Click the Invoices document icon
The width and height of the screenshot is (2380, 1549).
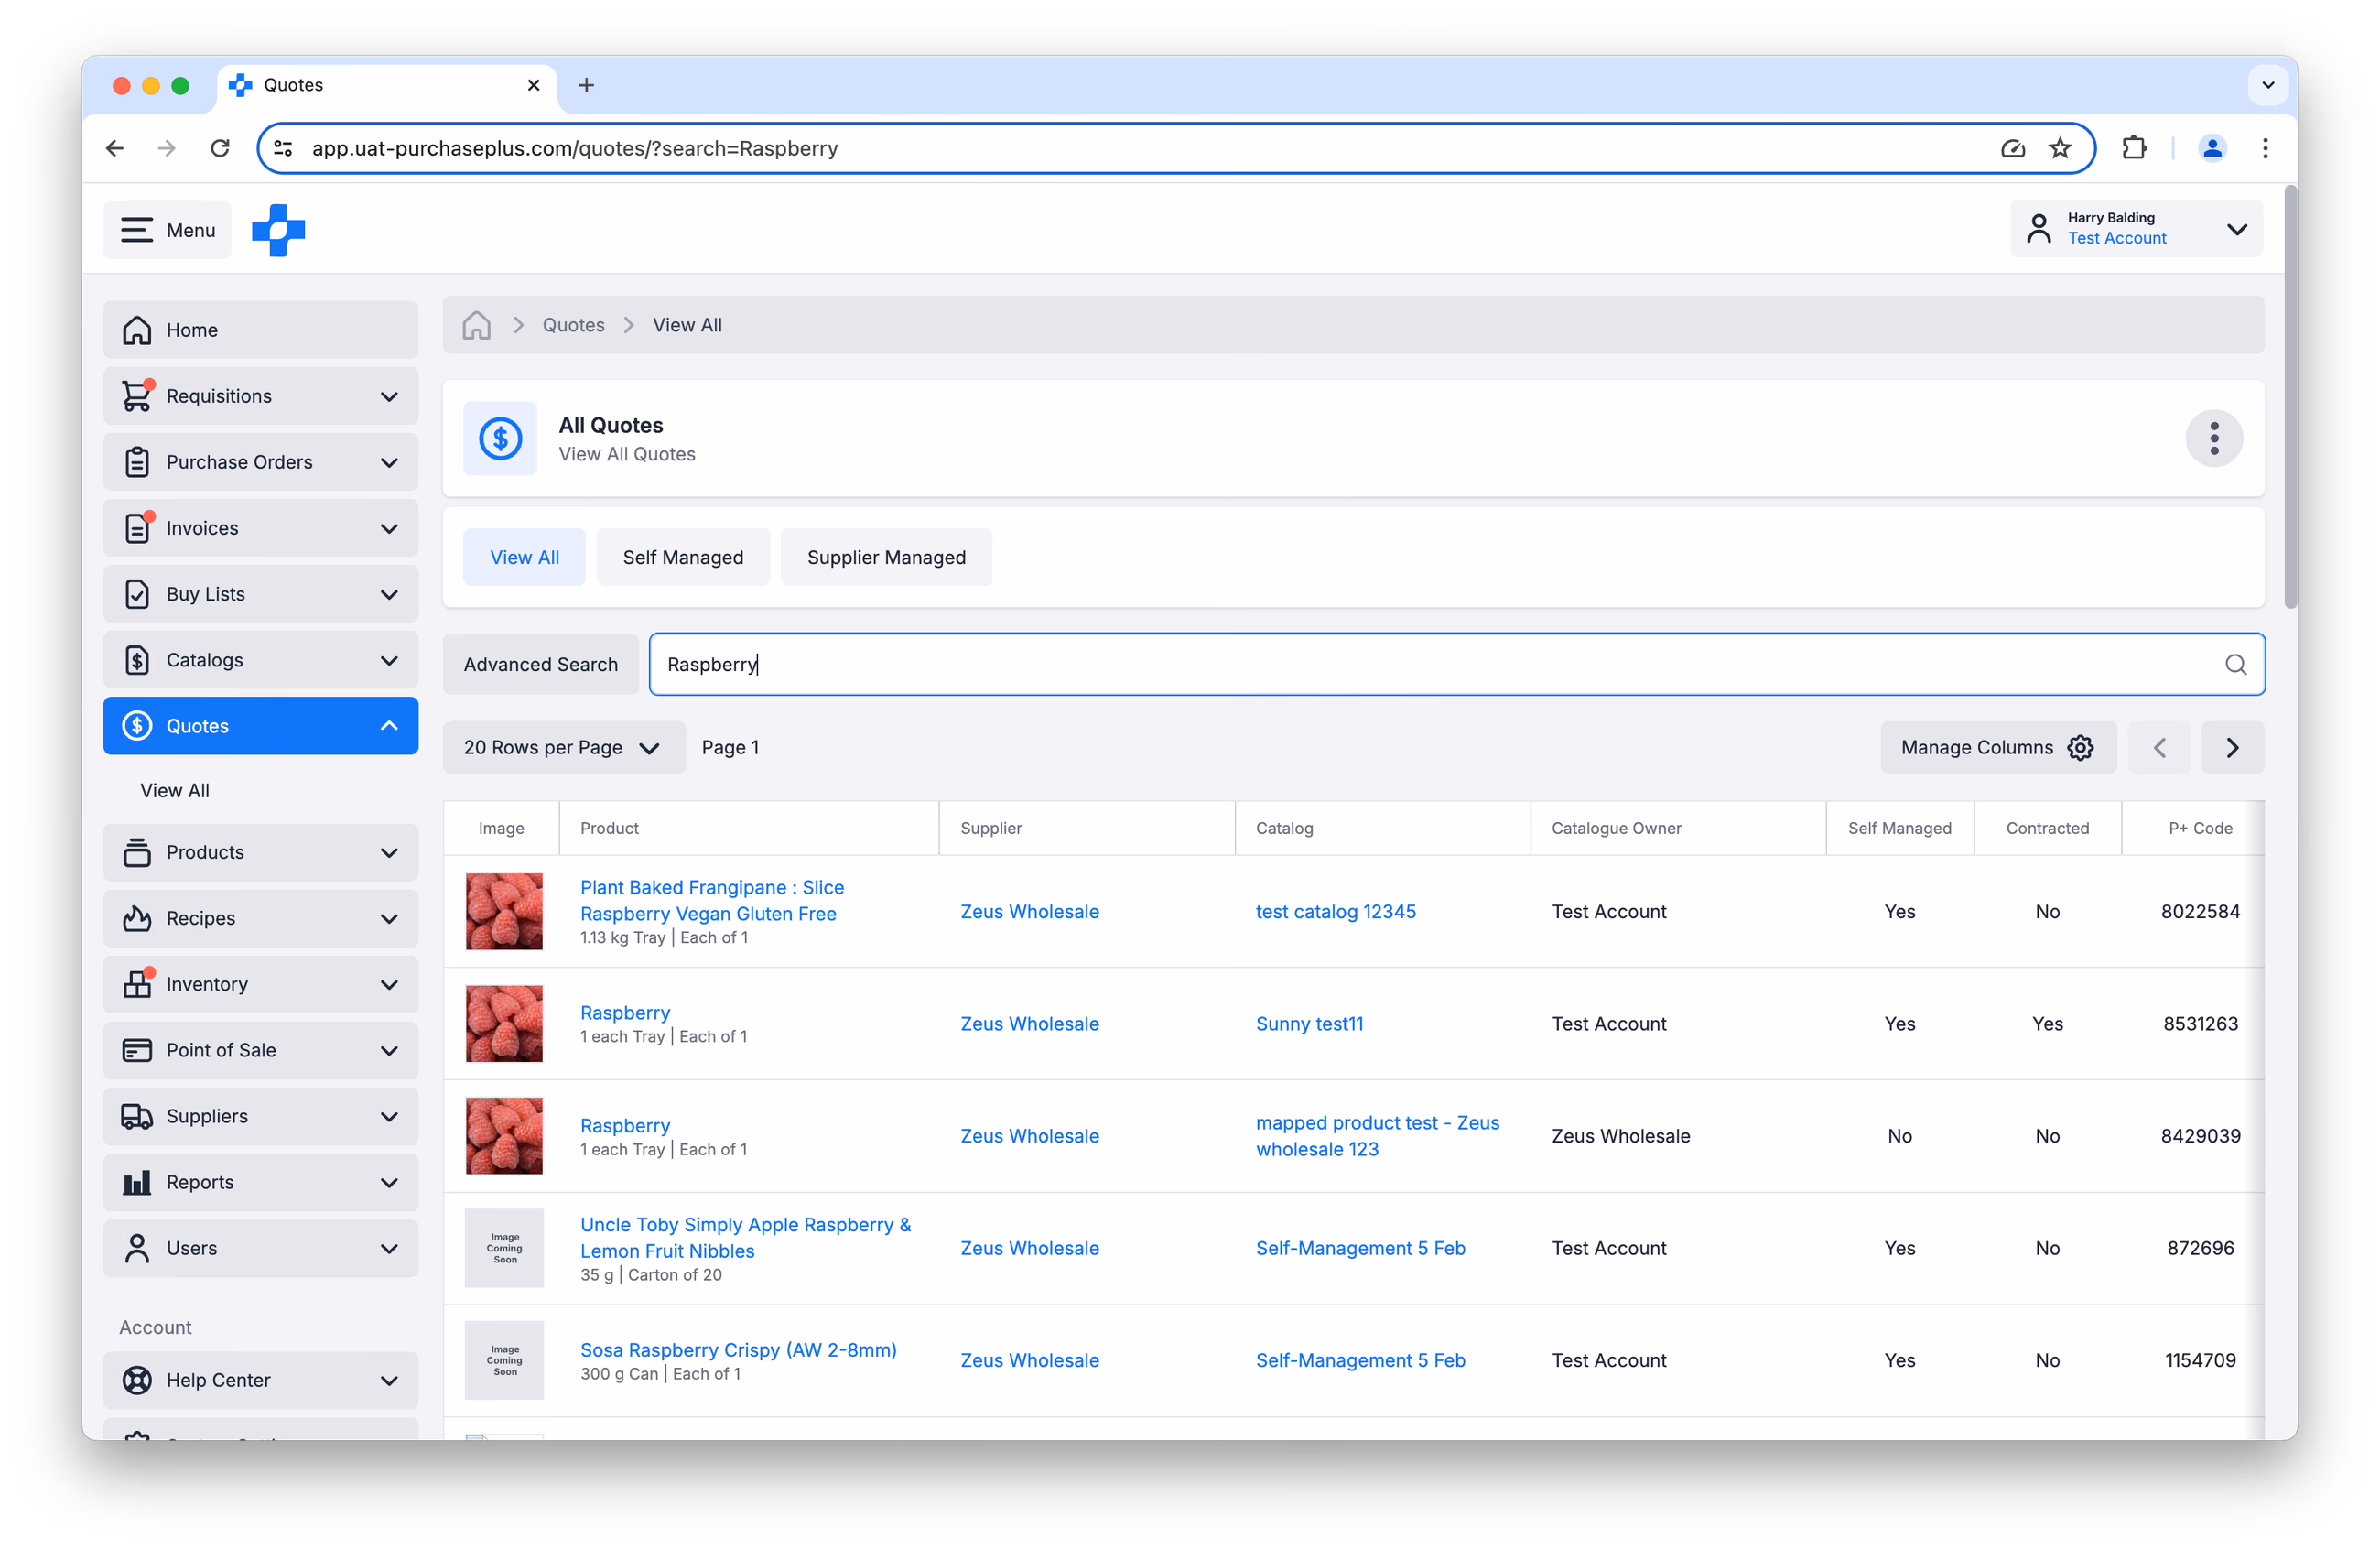[137, 528]
